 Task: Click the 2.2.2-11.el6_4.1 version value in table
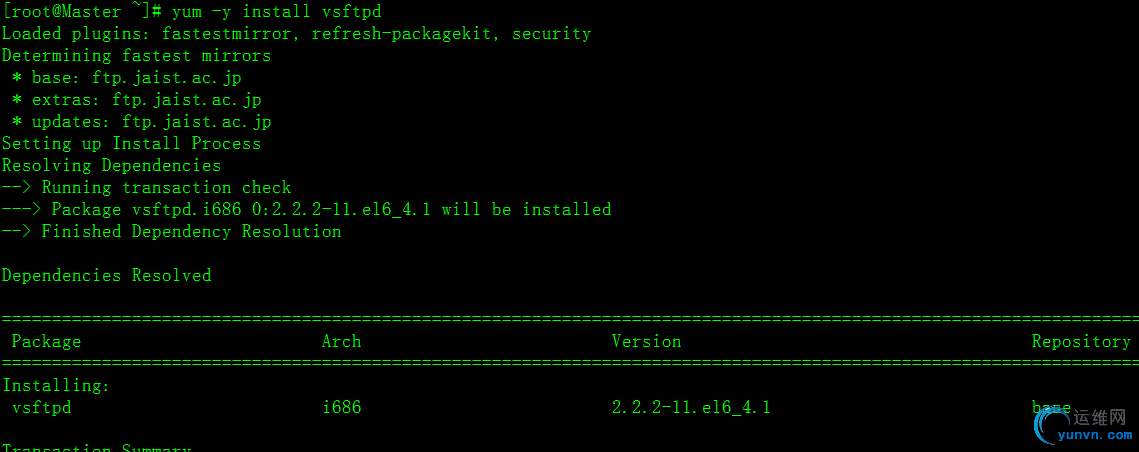click(691, 408)
